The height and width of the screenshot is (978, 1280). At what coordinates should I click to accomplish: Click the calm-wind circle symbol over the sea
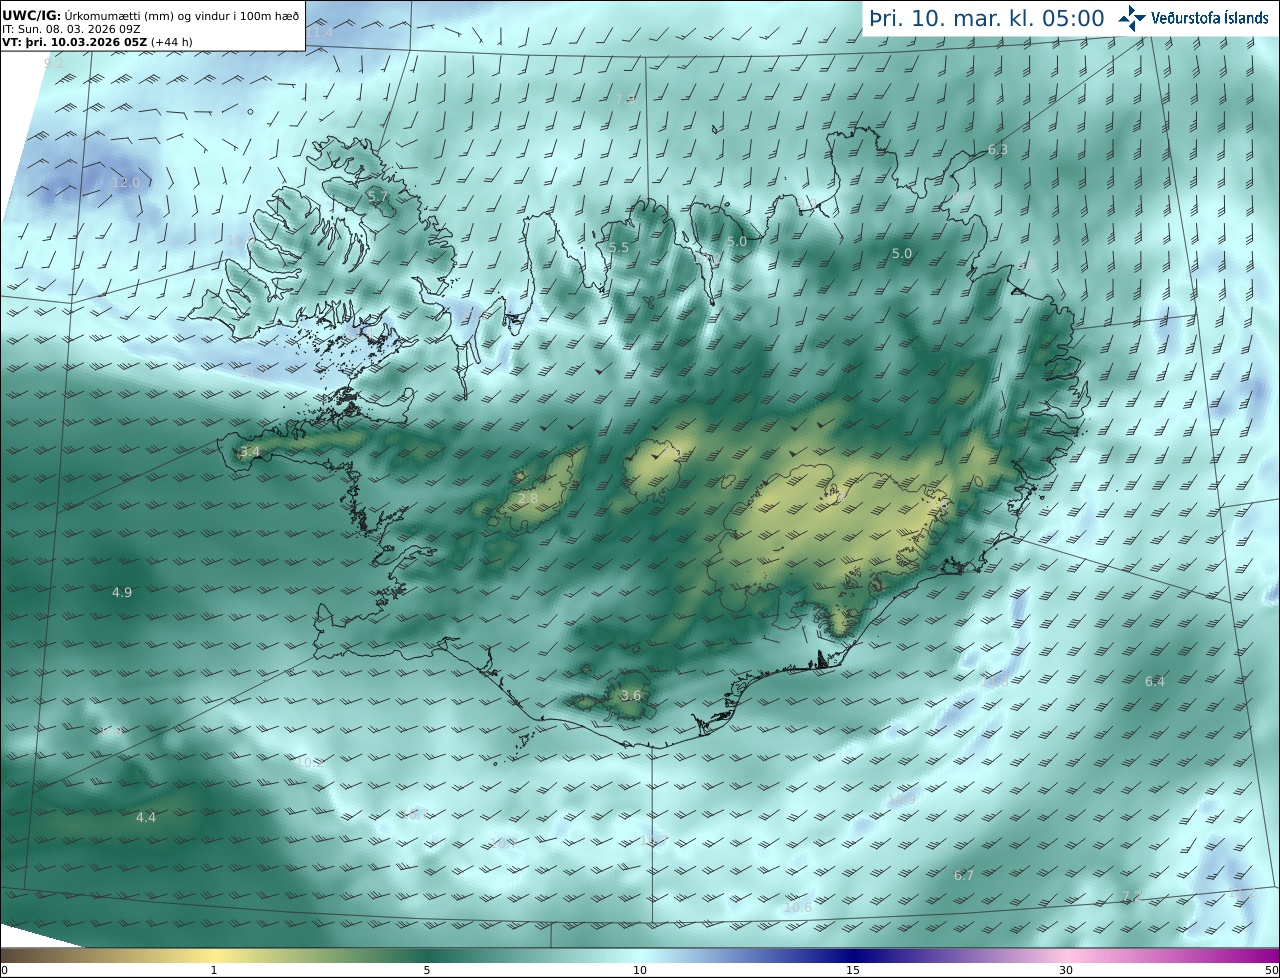point(250,111)
